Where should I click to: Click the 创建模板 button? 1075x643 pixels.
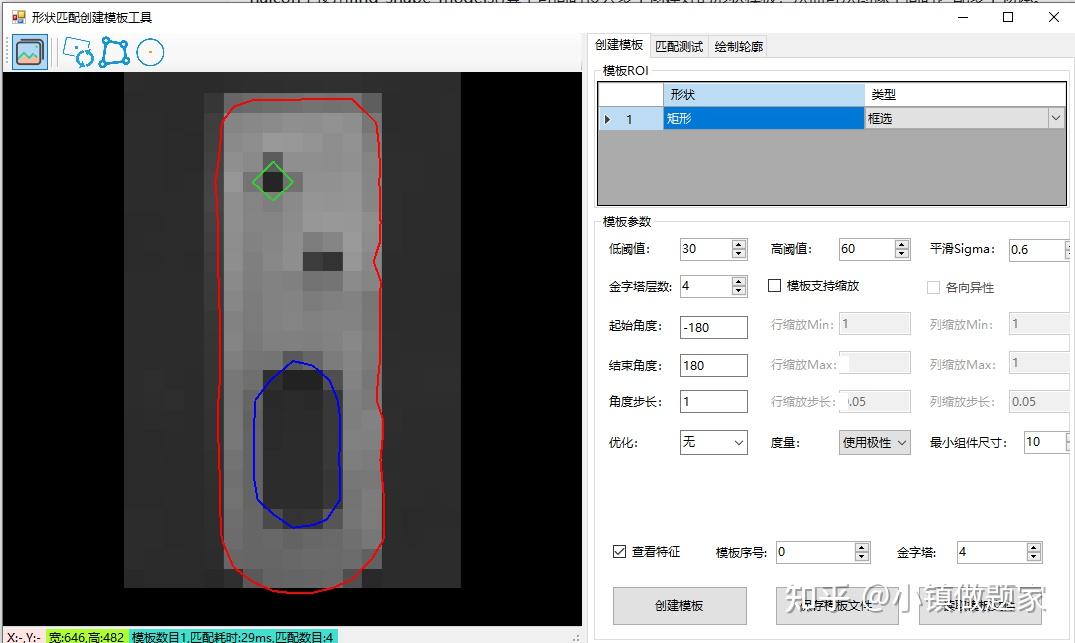click(x=678, y=605)
